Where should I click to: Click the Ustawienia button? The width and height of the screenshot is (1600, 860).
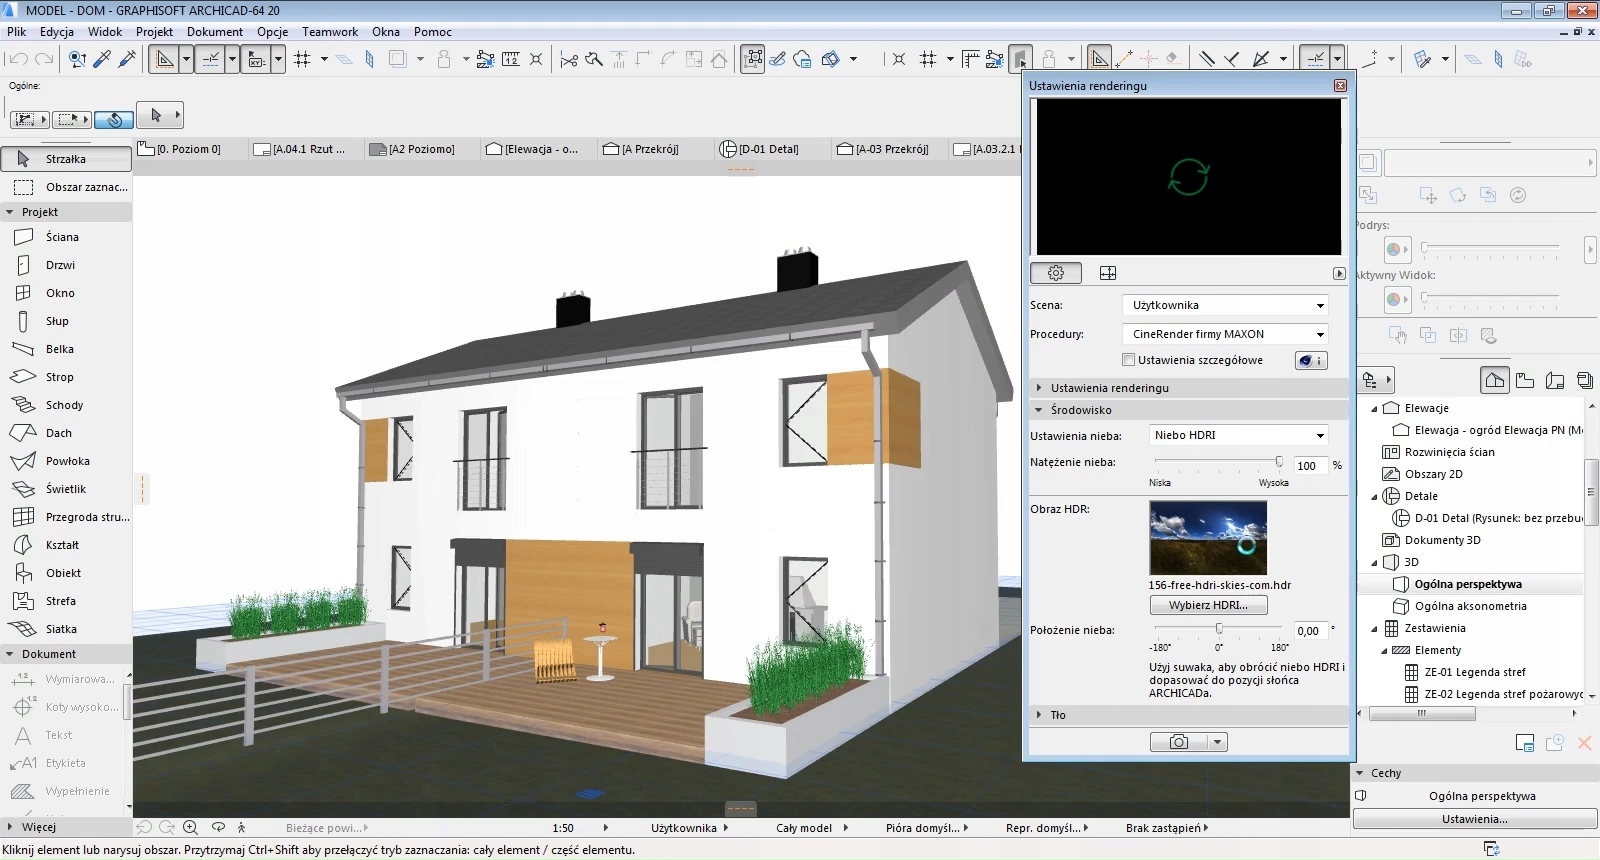1474,819
